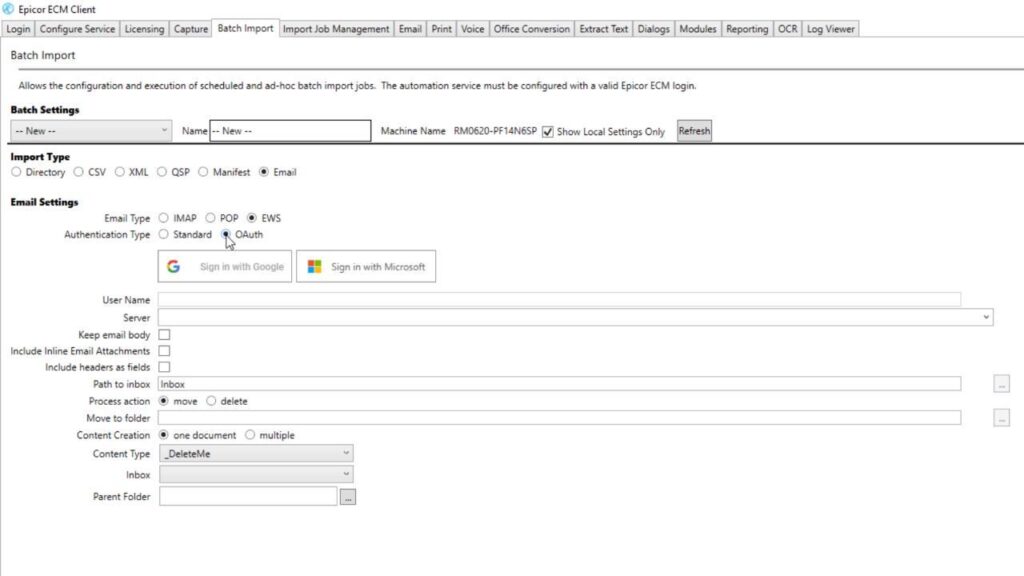This screenshot has width=1024, height=576.
Task: Choose Standard authentication type
Action: (x=164, y=235)
